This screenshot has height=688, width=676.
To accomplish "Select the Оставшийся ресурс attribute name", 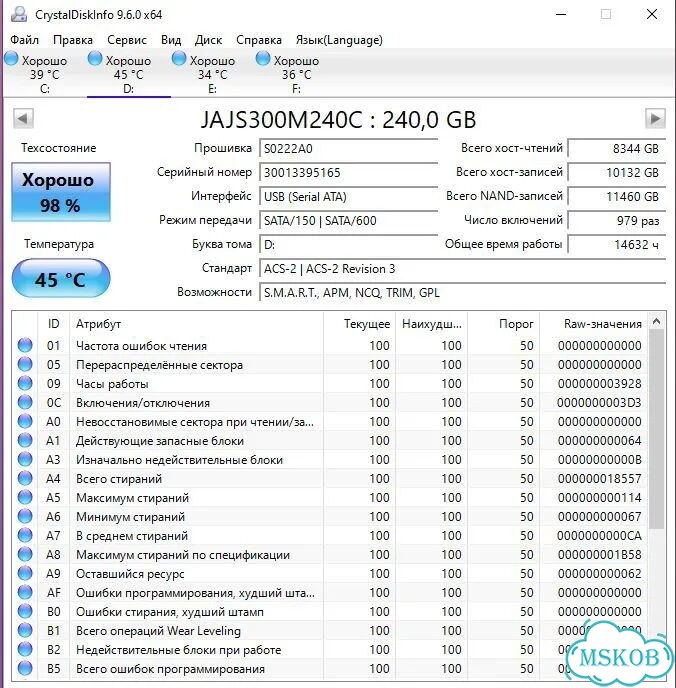I will coord(130,574).
